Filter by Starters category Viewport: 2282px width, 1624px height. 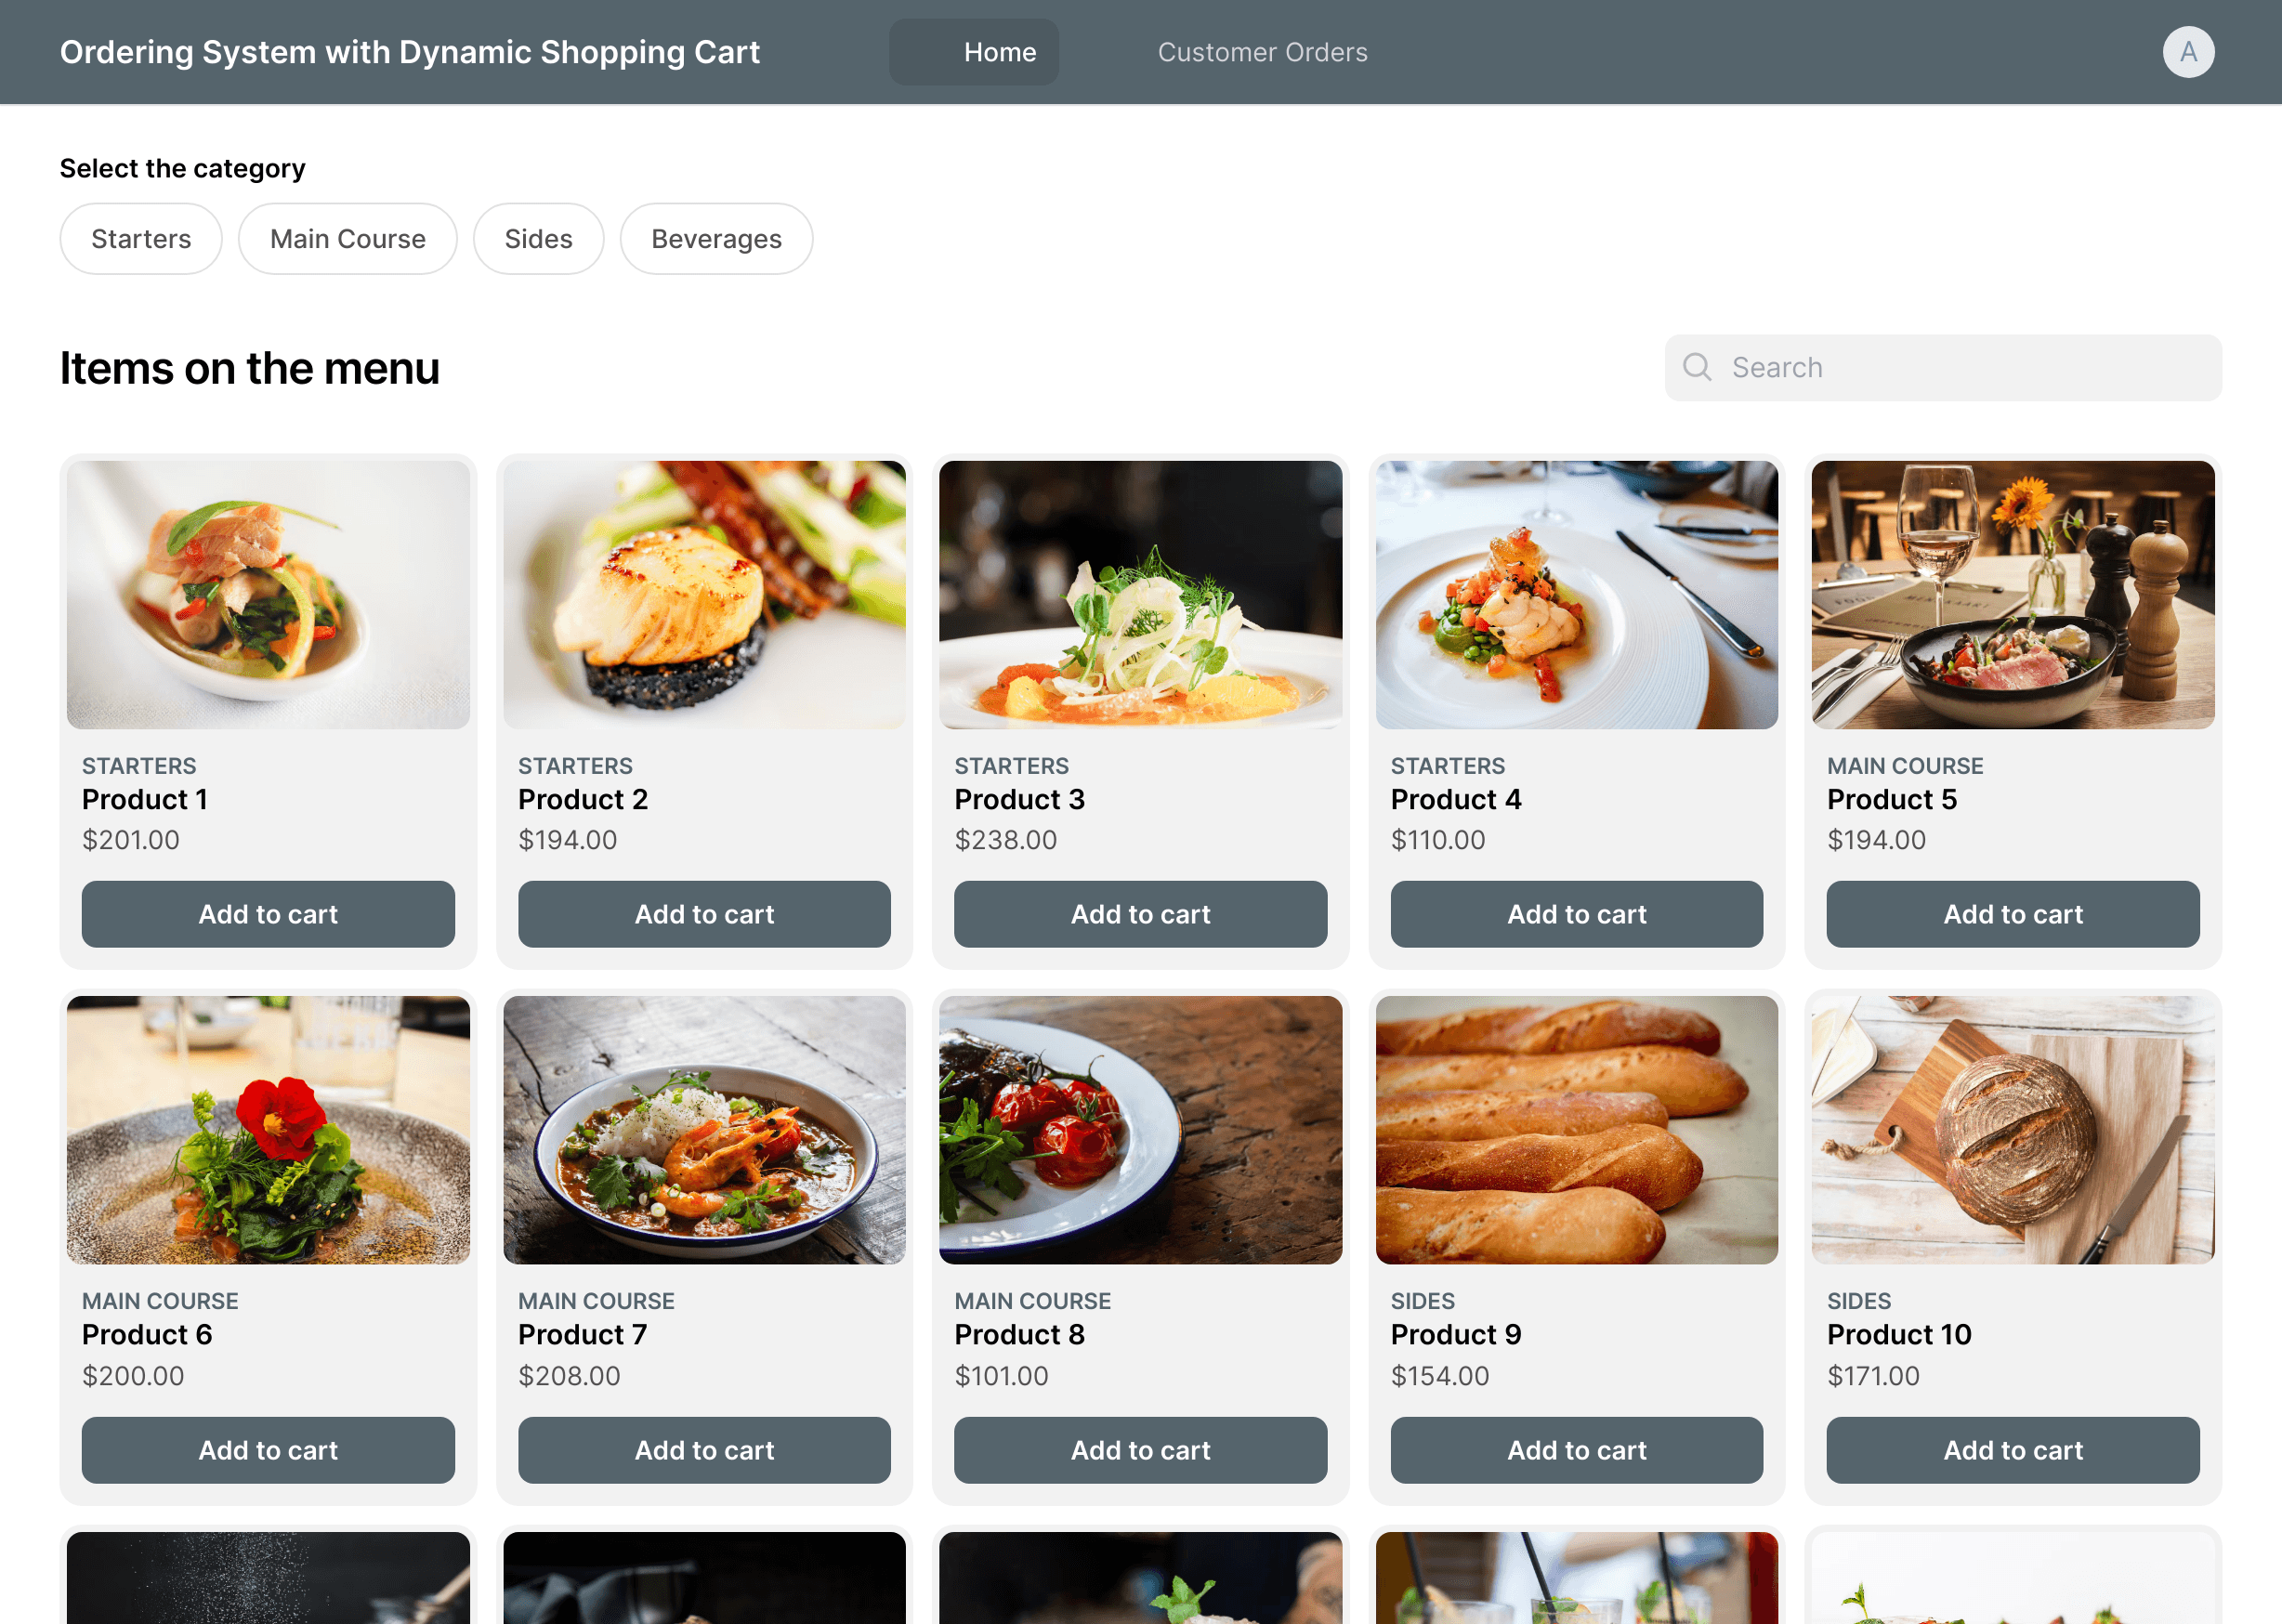141,239
